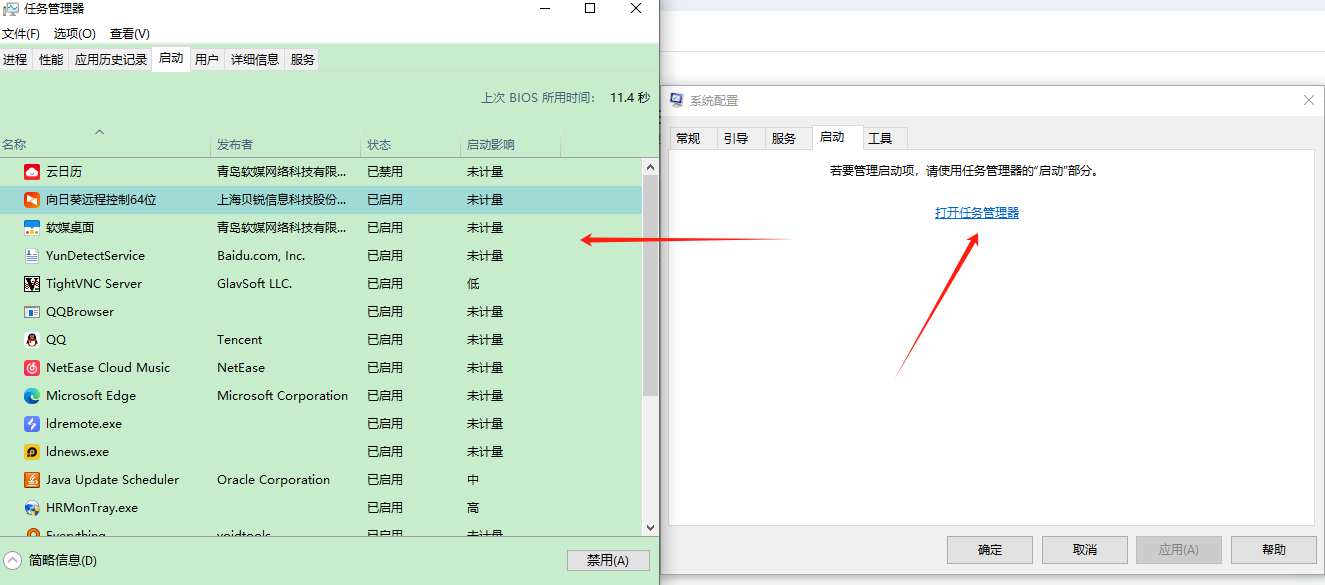The width and height of the screenshot is (1325, 585).
Task: Click the 软媒桌面 icon
Action: pos(32,228)
